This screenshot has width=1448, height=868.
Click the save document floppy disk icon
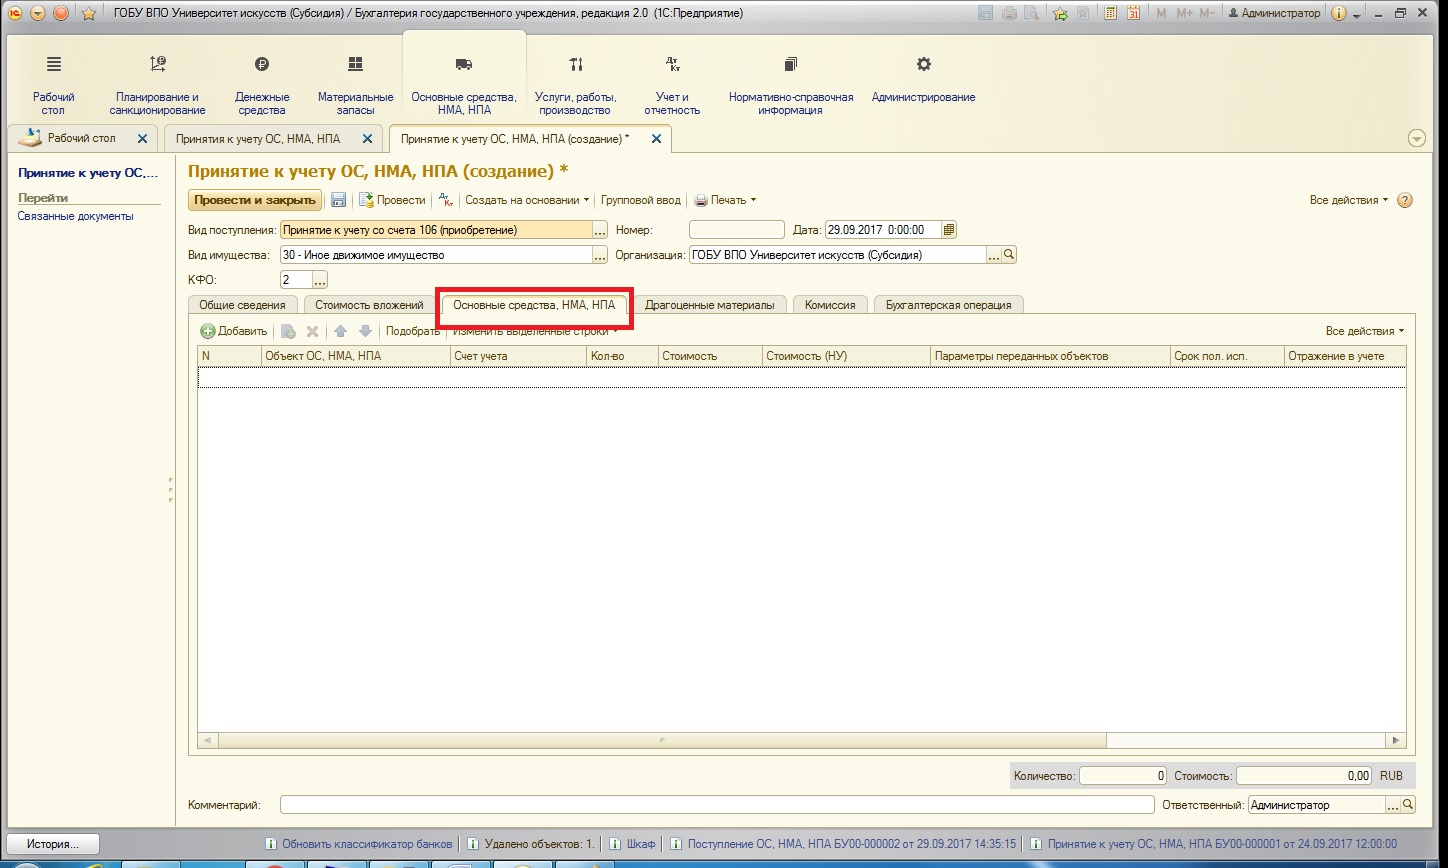(338, 200)
